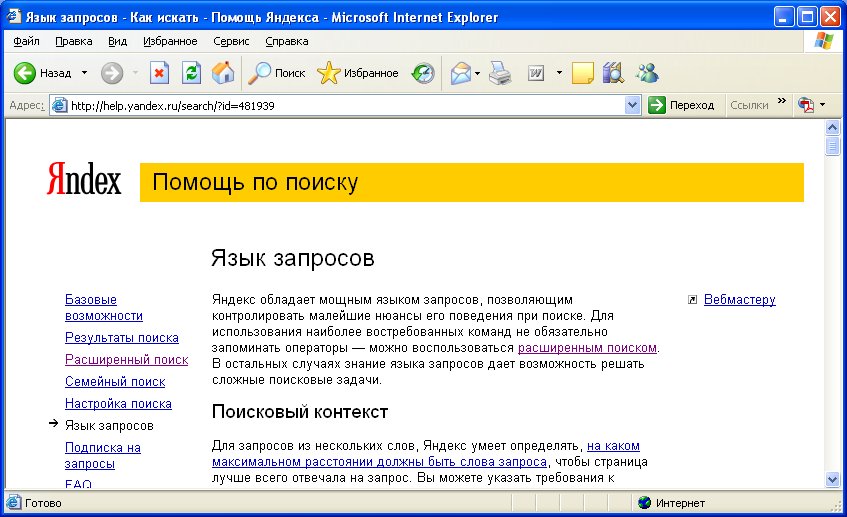This screenshot has width=847, height=517.
Task: Open the Семейный поиск link
Action: [115, 382]
